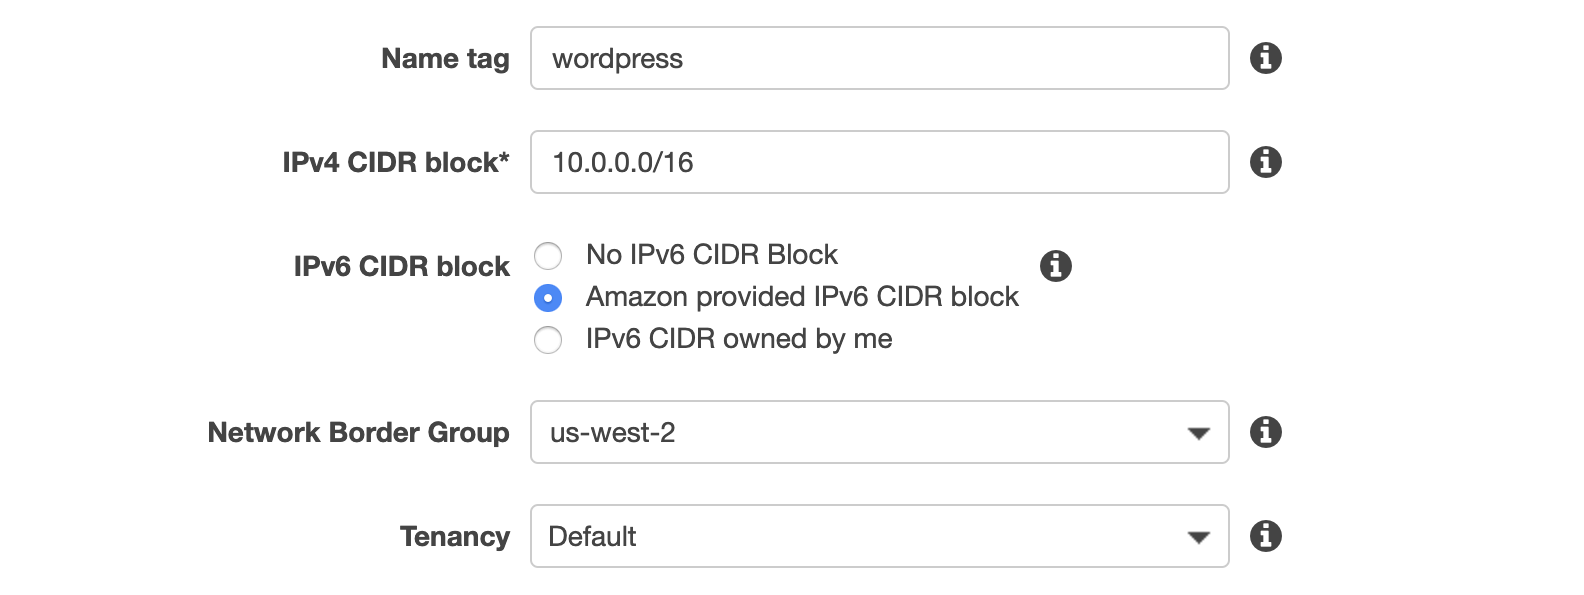Click 'IPv6 CIDR owned by me' option text
The height and width of the screenshot is (595, 1584).
pos(739,339)
